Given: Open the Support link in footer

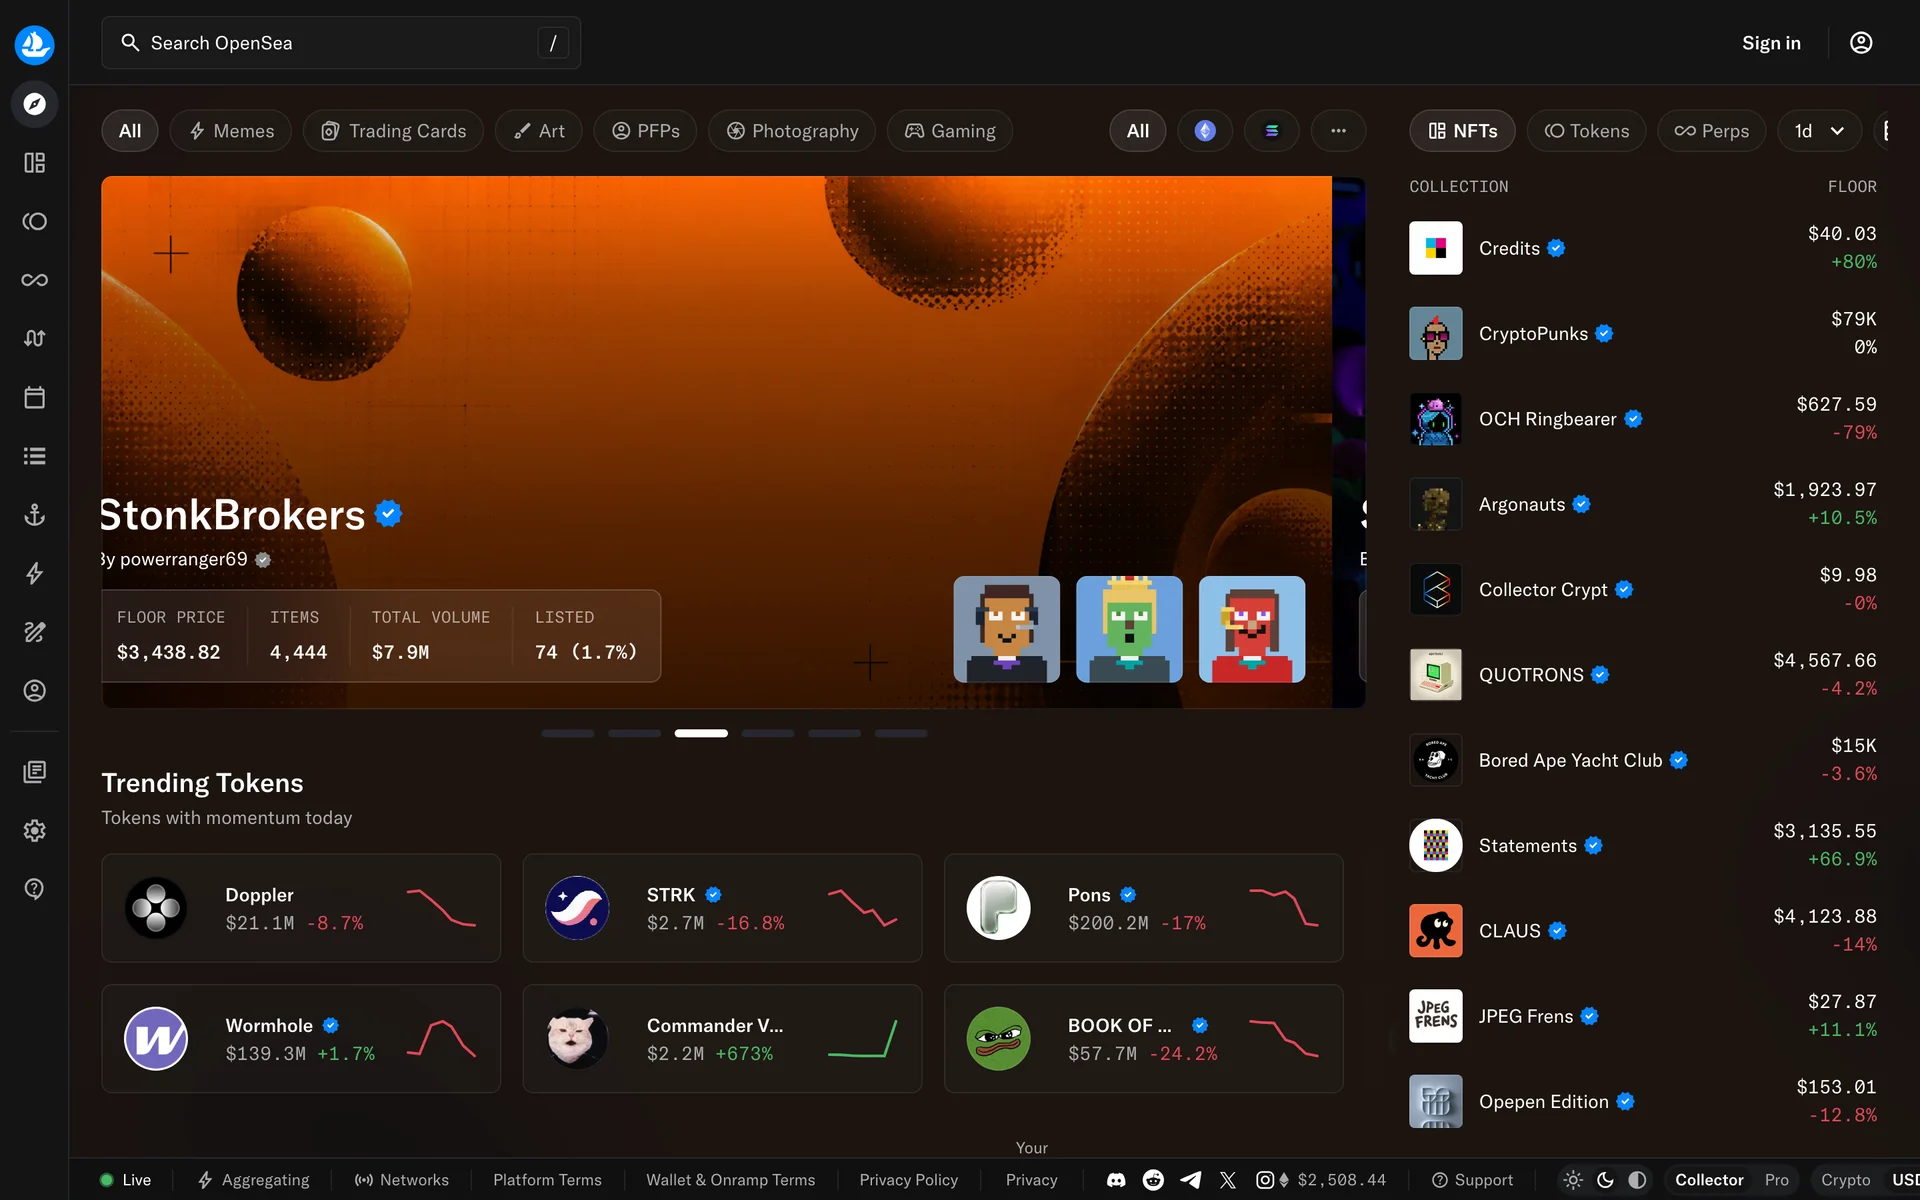Looking at the screenshot, I should tap(1472, 1180).
